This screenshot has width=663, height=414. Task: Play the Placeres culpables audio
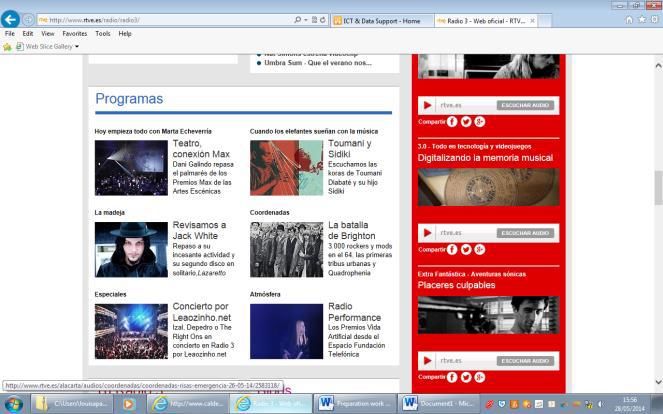(427, 361)
